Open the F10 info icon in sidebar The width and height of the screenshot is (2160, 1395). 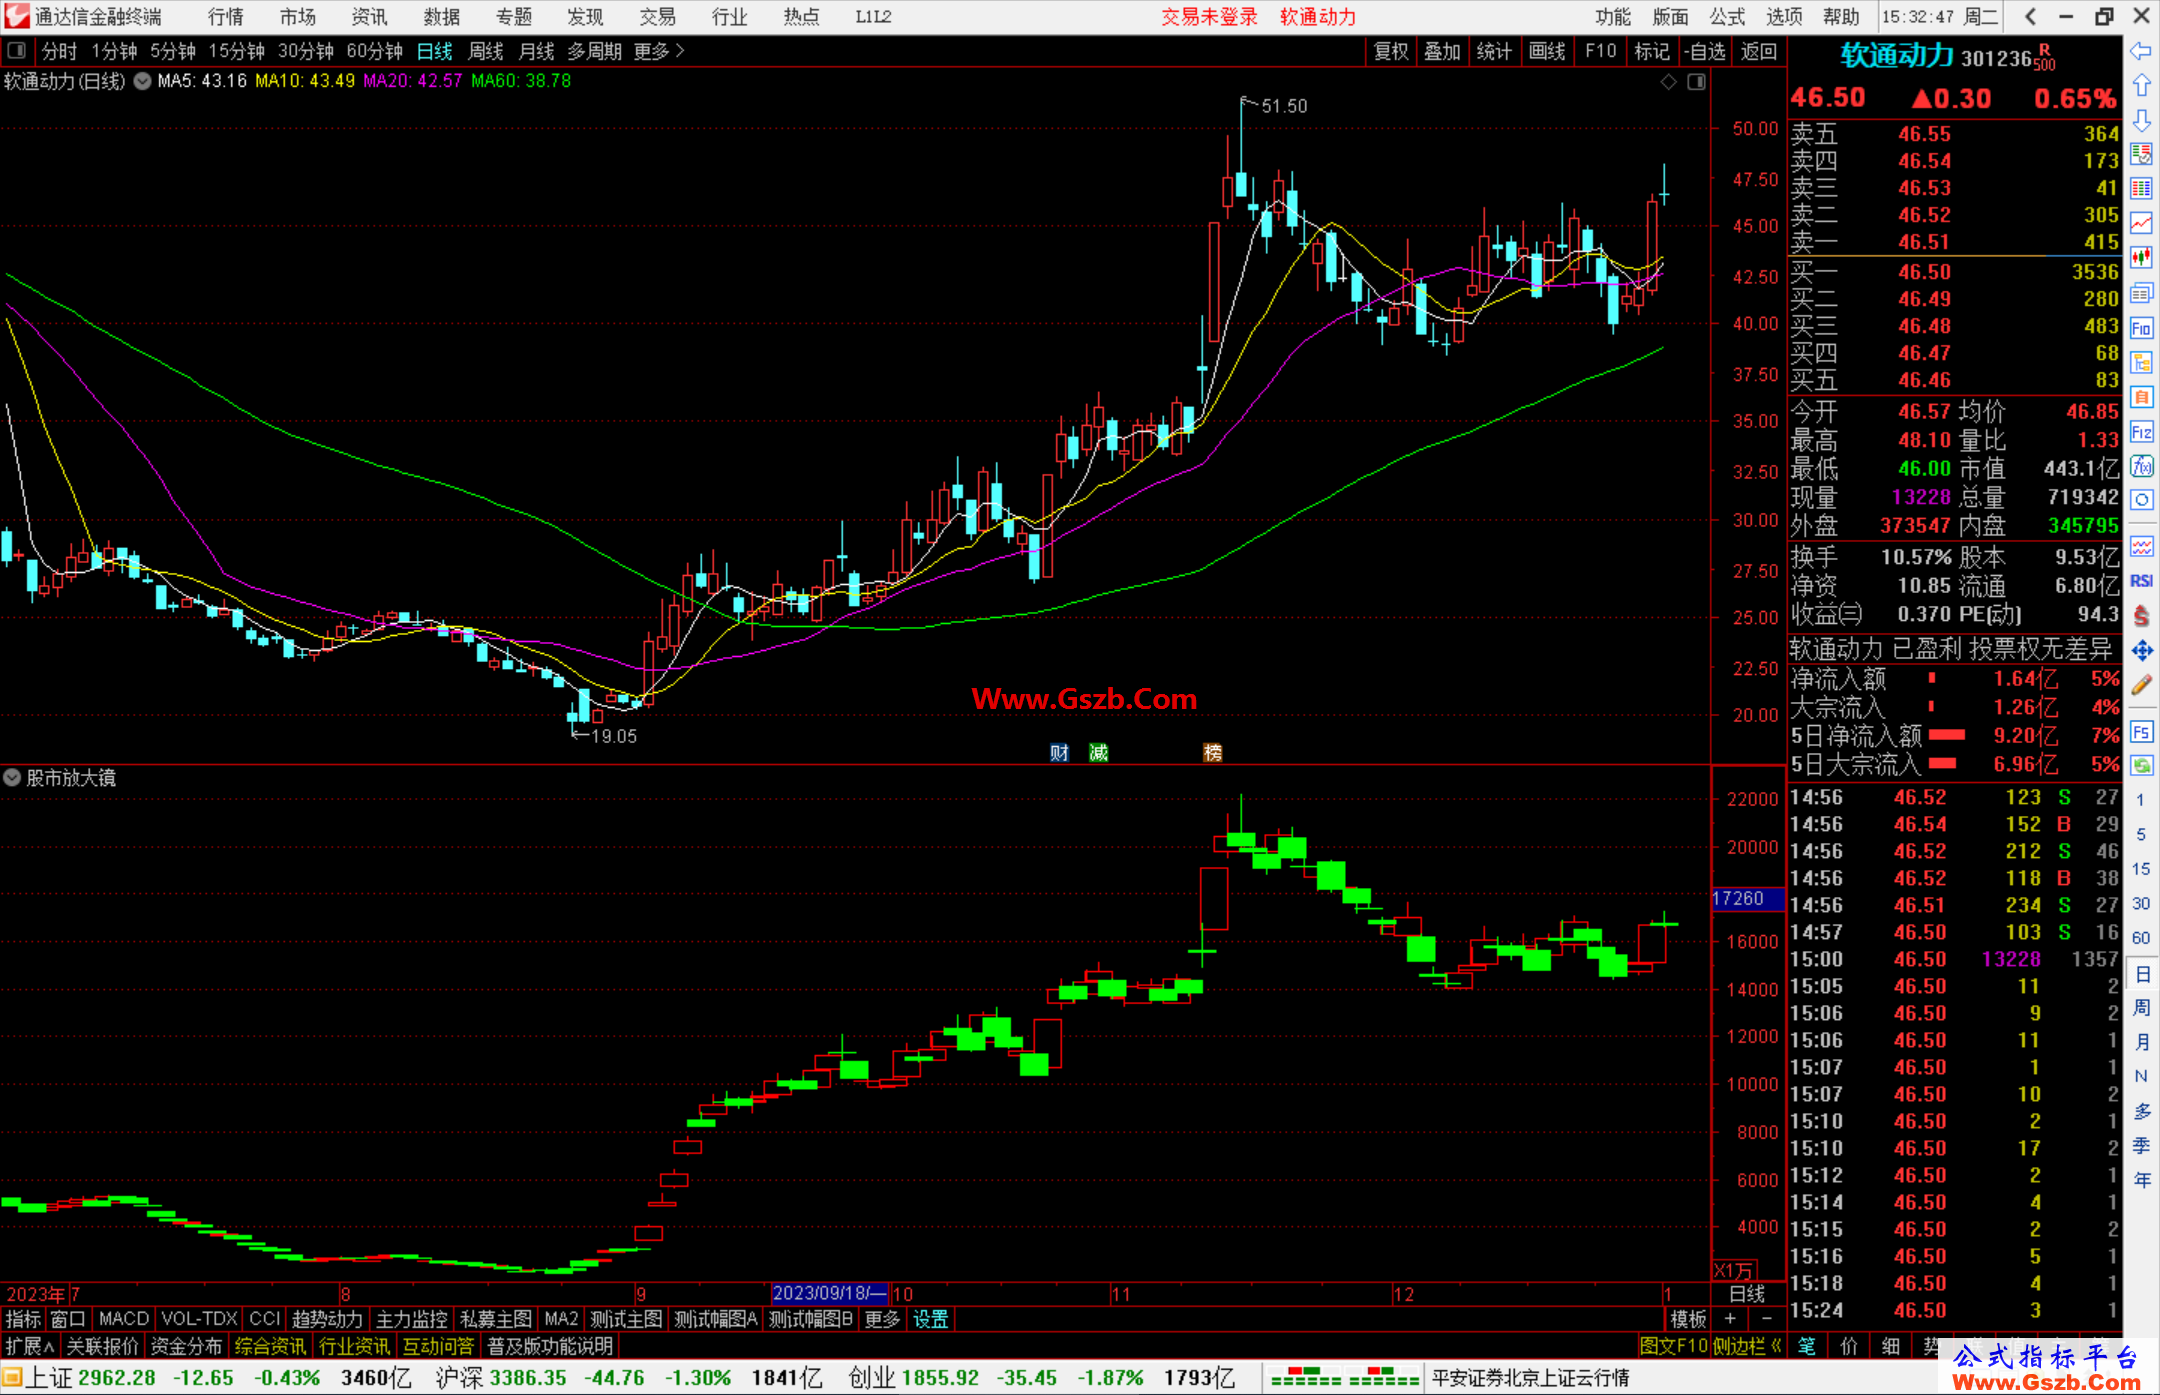[2141, 328]
